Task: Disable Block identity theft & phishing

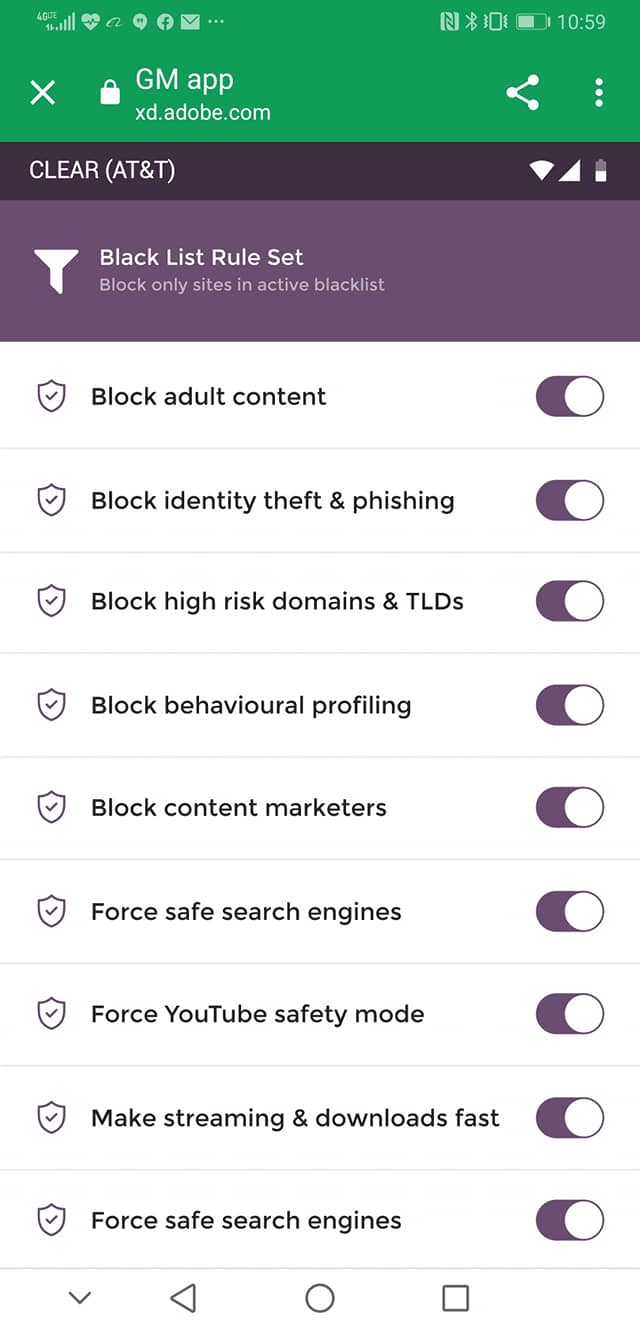Action: click(570, 500)
